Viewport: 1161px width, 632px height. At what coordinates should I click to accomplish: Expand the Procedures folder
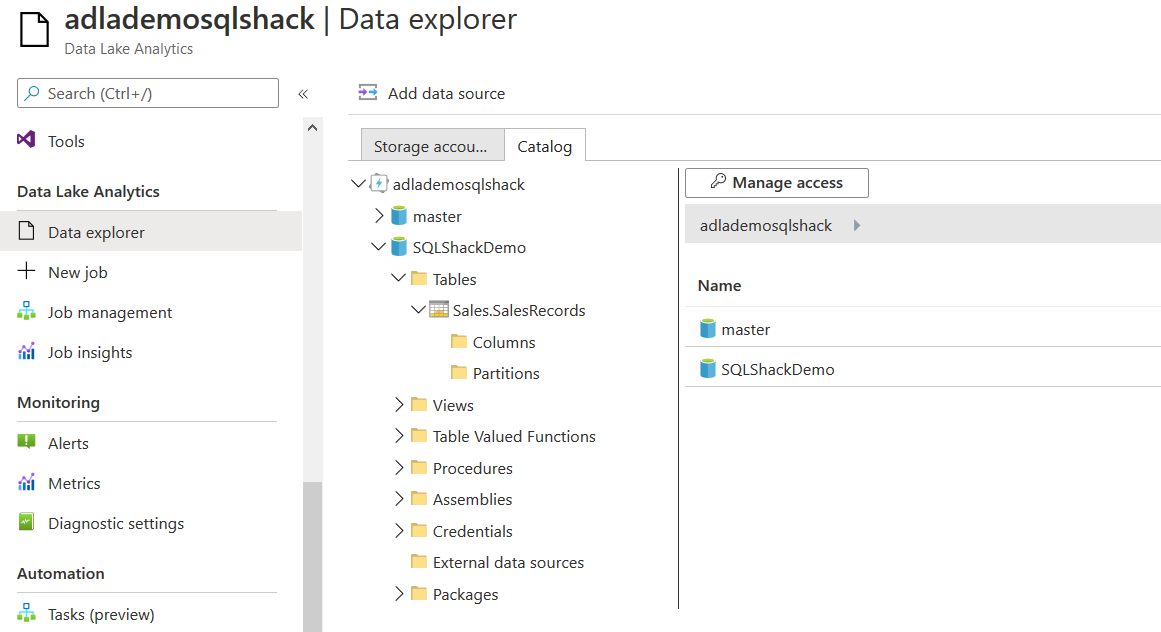(x=398, y=468)
